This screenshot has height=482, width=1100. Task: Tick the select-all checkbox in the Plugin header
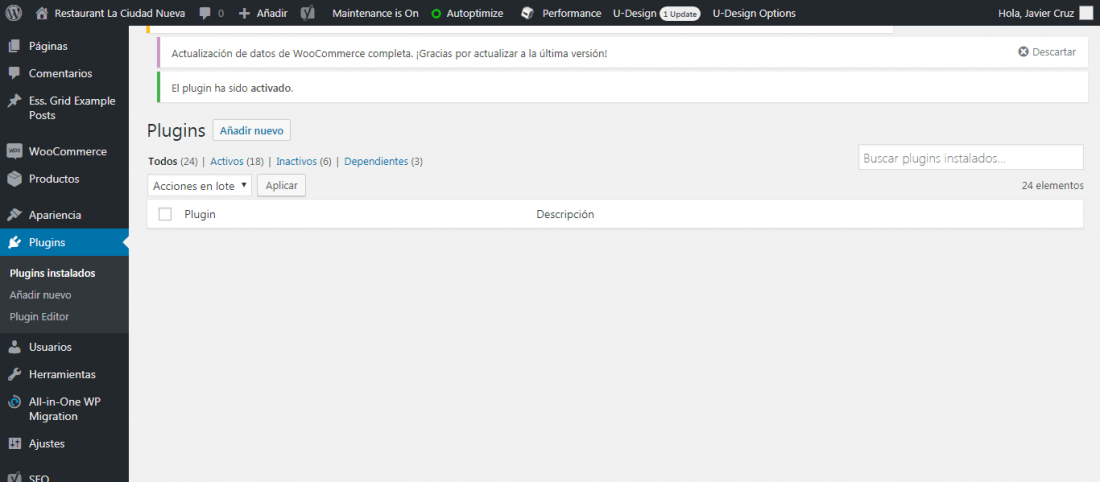(165, 214)
